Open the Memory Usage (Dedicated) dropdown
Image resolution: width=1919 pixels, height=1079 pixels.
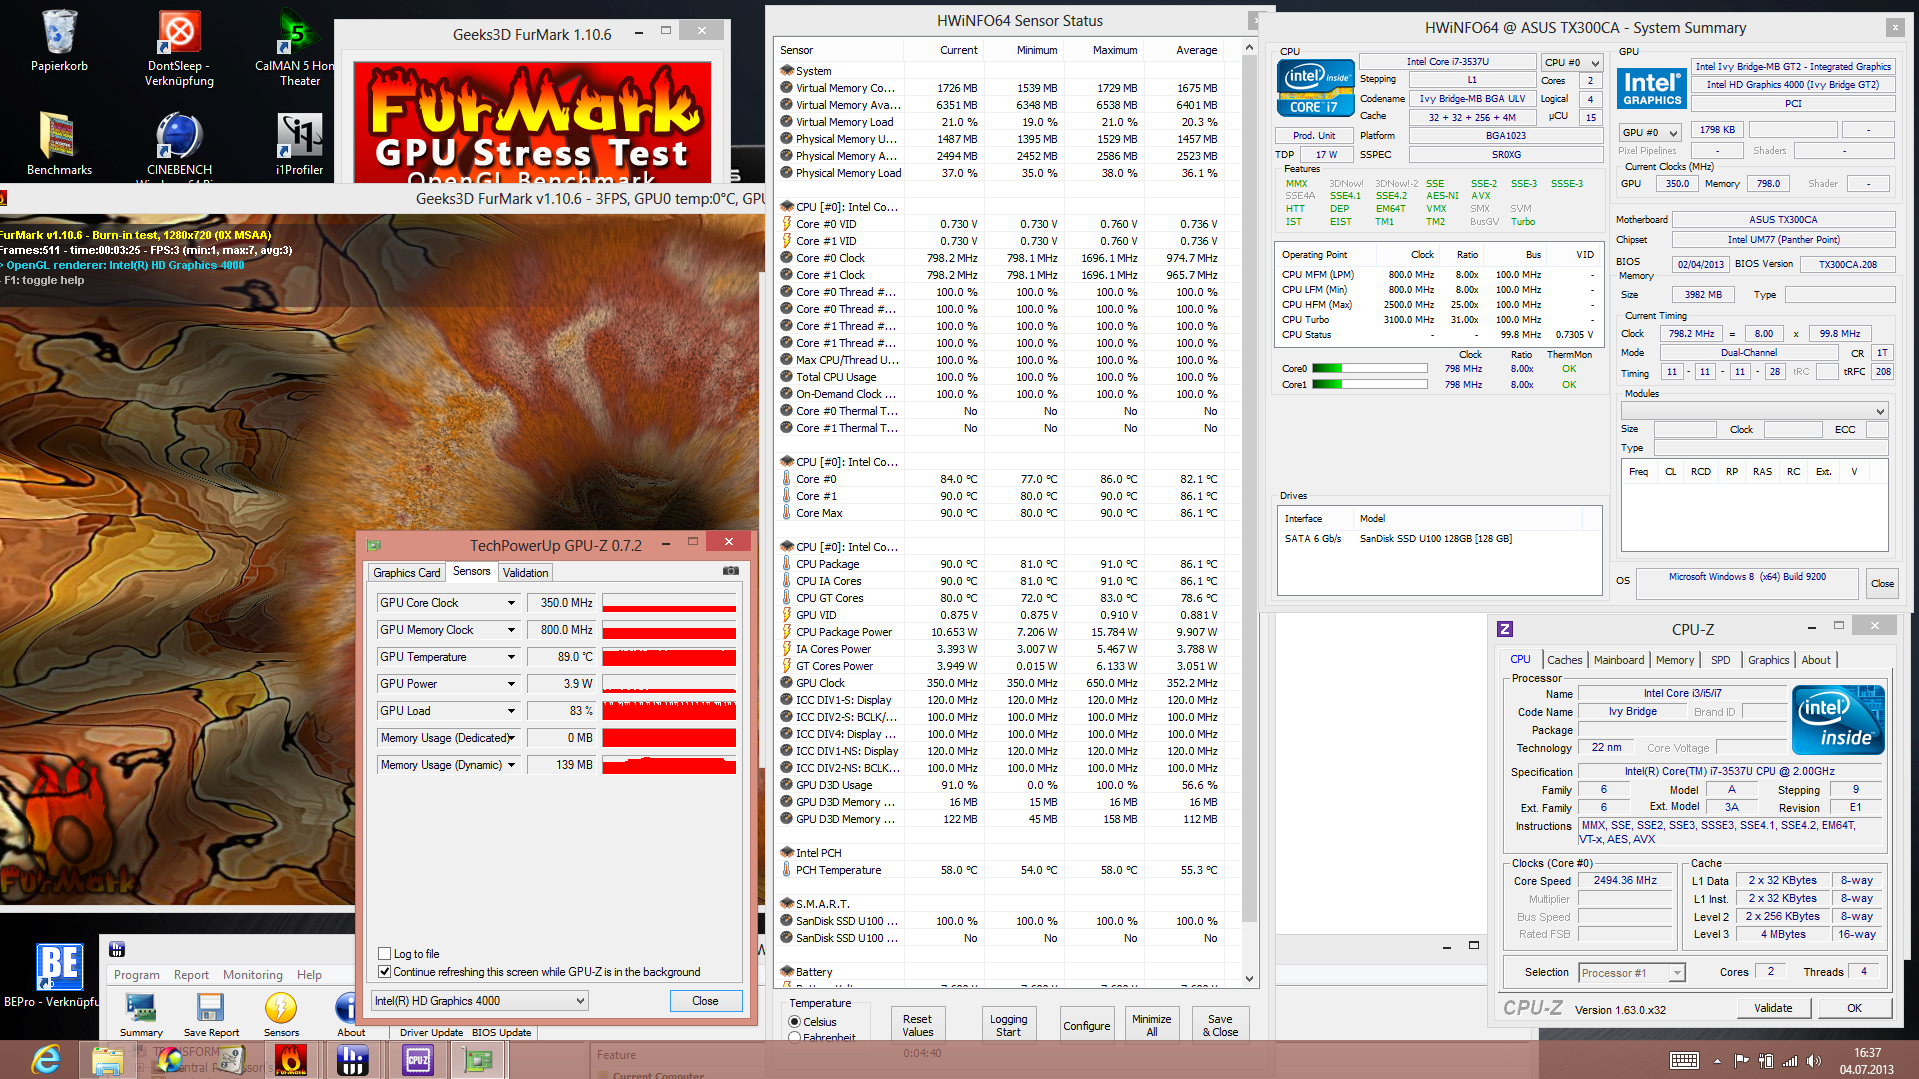point(511,738)
